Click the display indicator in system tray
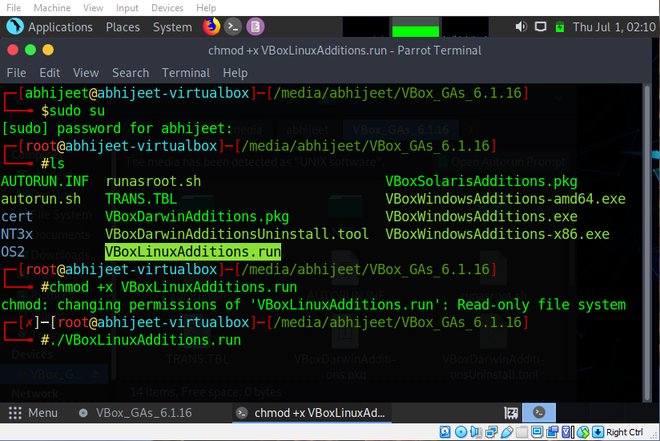 (540, 27)
